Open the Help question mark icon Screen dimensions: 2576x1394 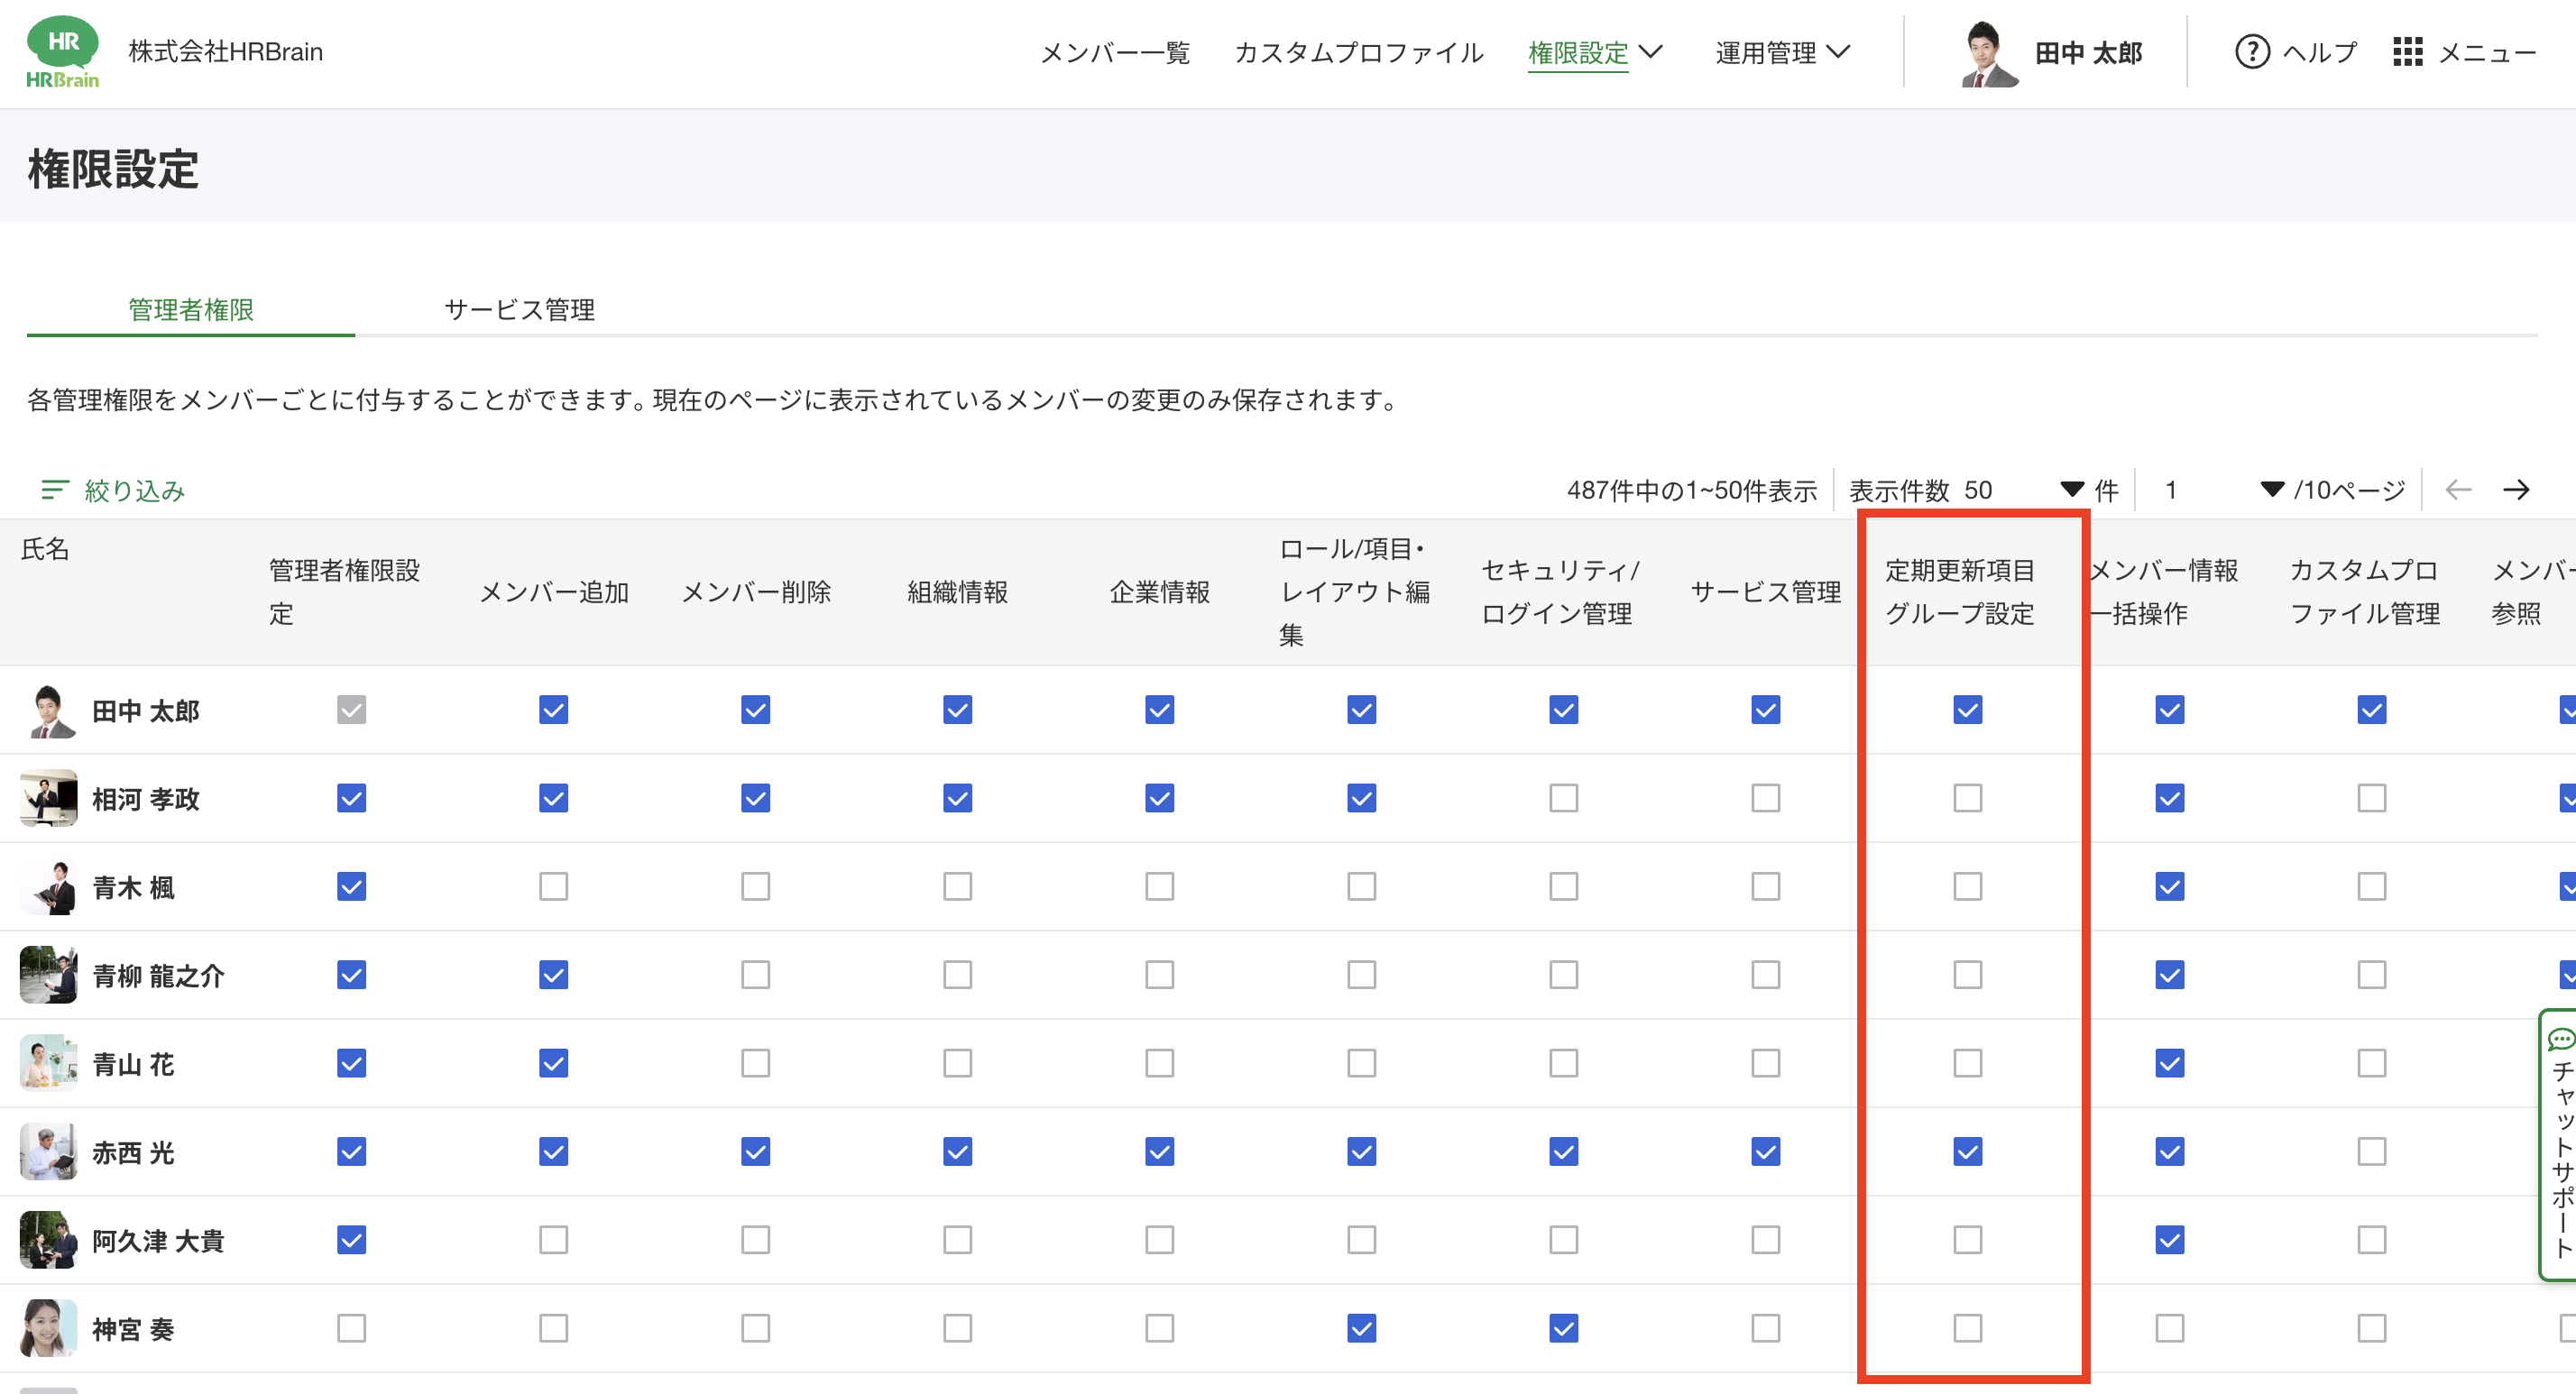(x=2251, y=52)
